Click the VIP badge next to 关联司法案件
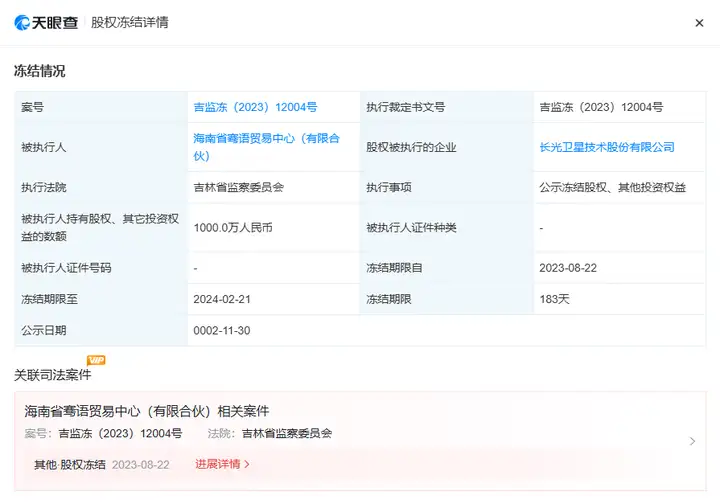 [96, 360]
